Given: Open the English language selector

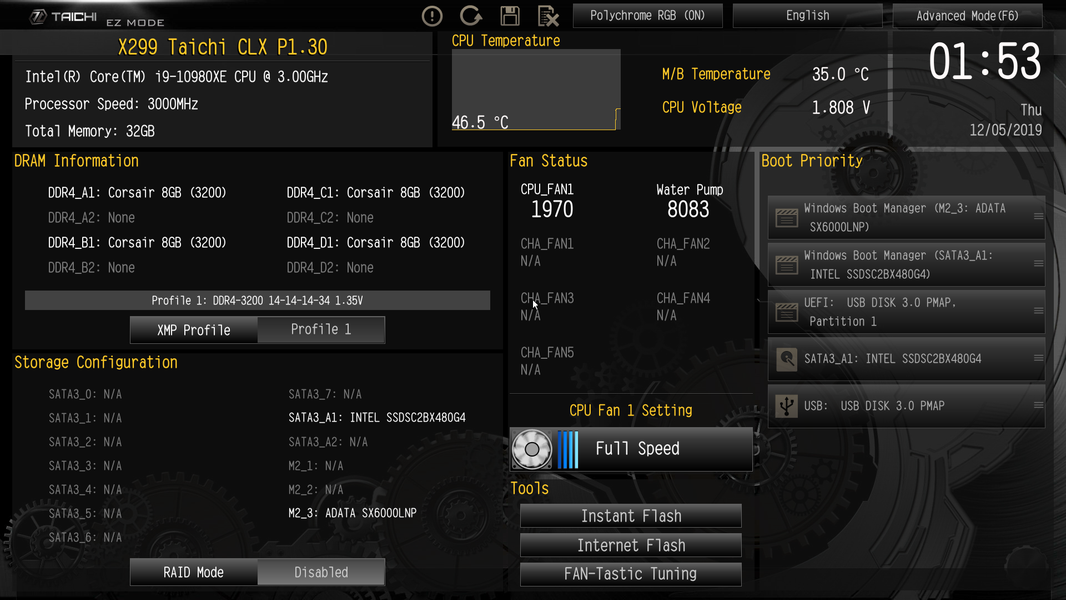Looking at the screenshot, I should pyautogui.click(x=808, y=16).
